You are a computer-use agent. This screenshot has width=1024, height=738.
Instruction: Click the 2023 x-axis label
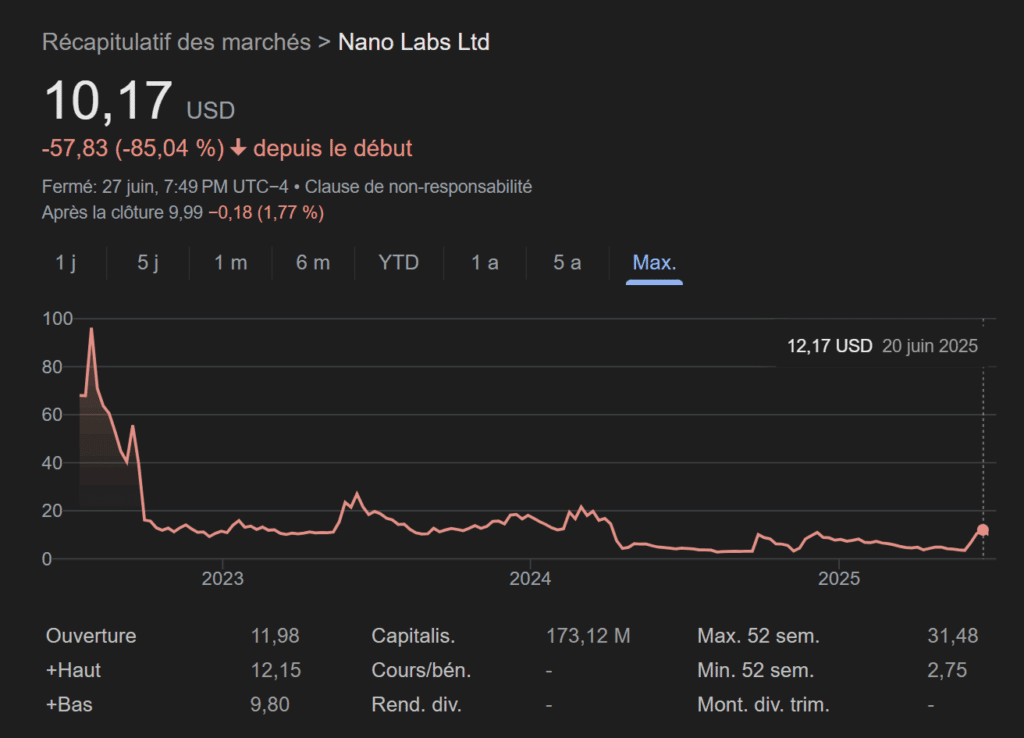click(222, 579)
